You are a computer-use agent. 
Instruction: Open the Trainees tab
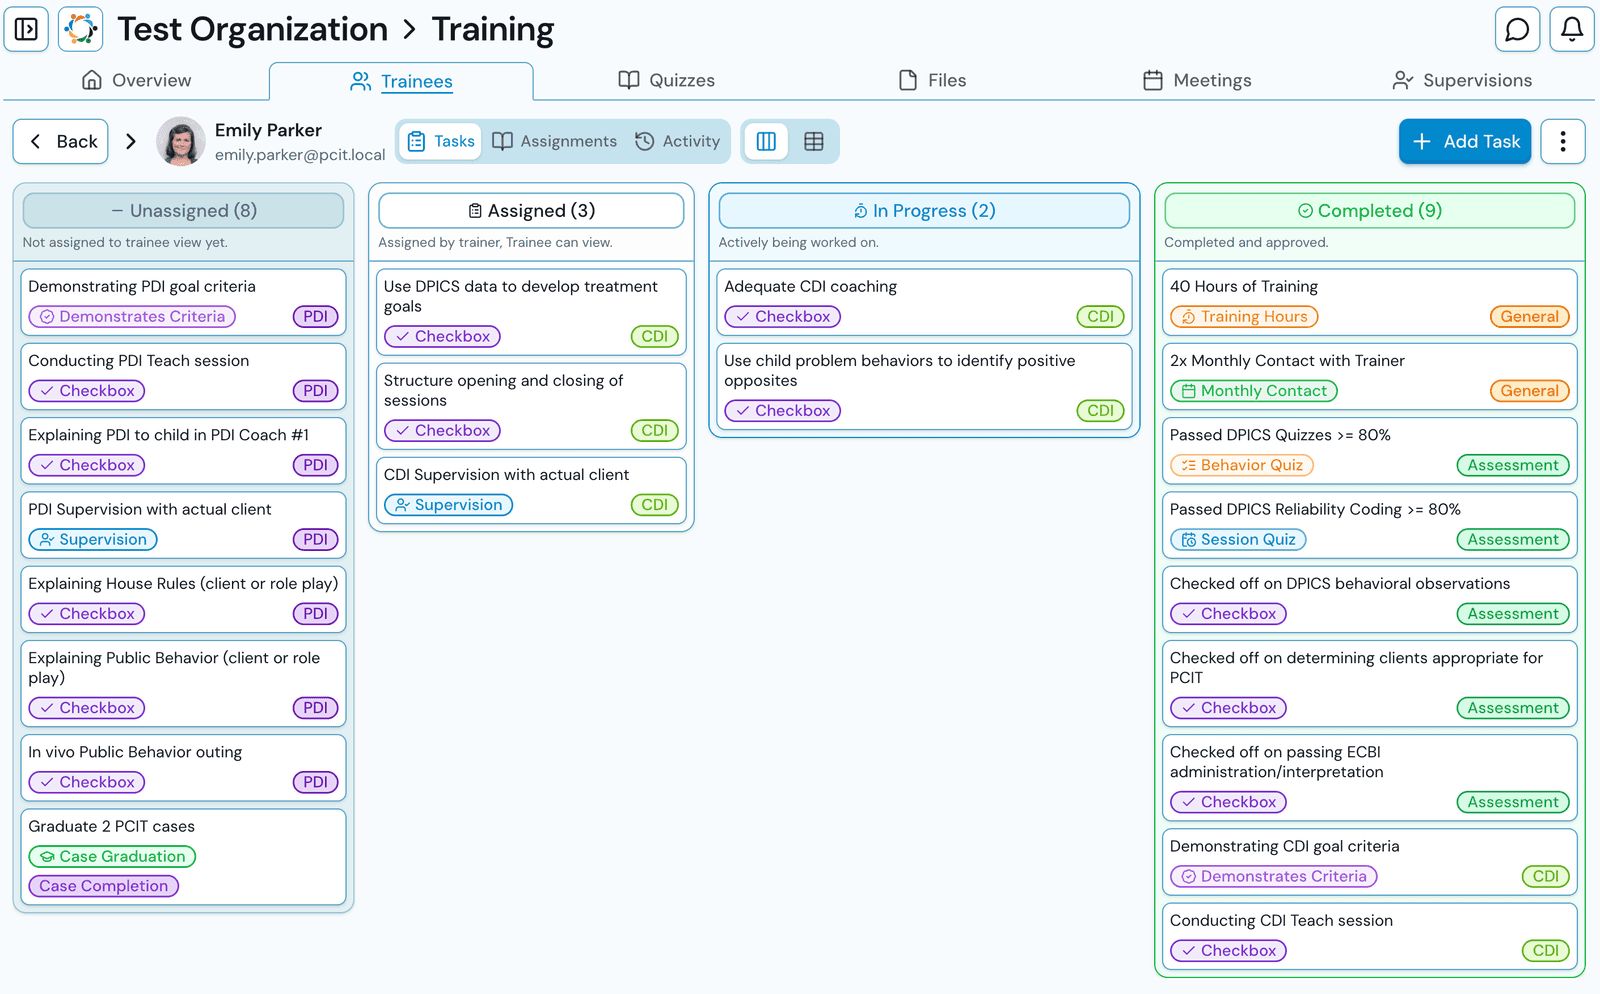(x=401, y=81)
